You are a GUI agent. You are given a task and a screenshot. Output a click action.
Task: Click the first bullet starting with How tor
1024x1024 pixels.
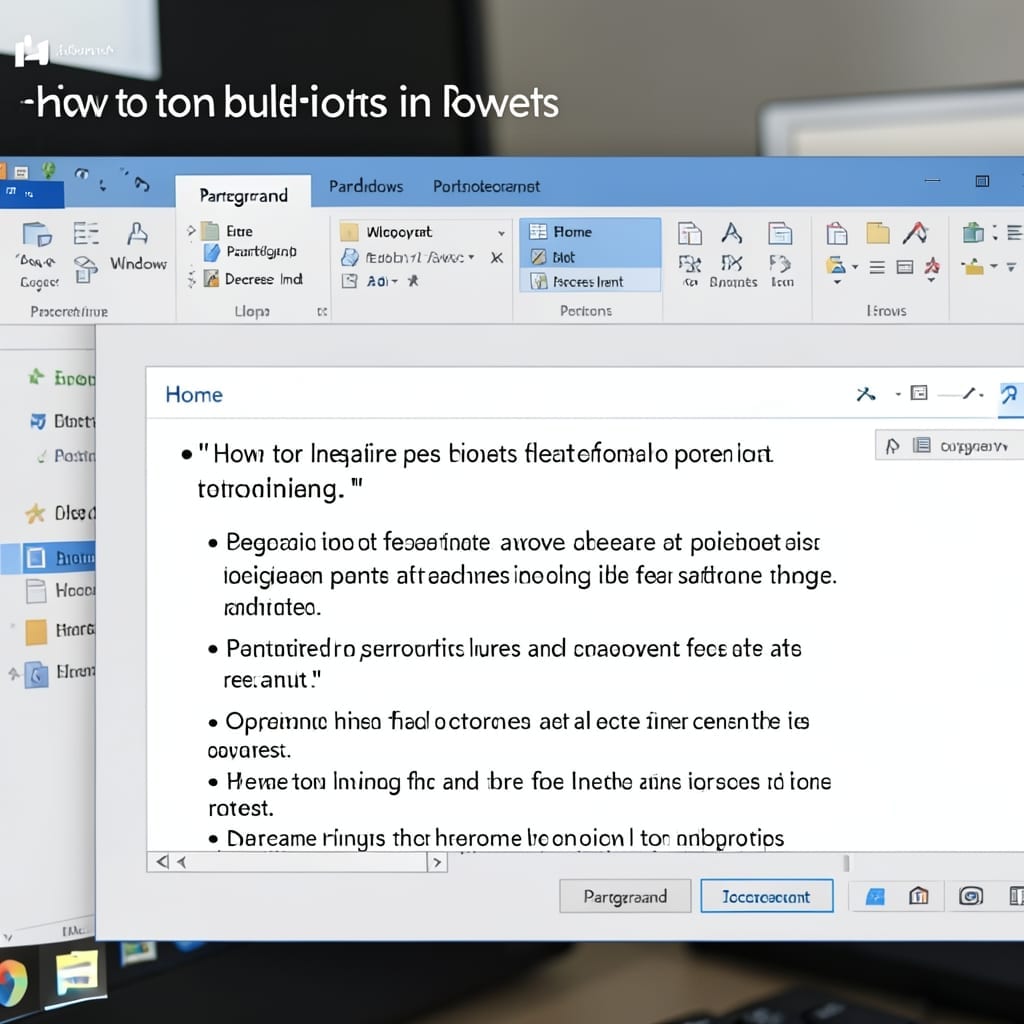[477, 470]
